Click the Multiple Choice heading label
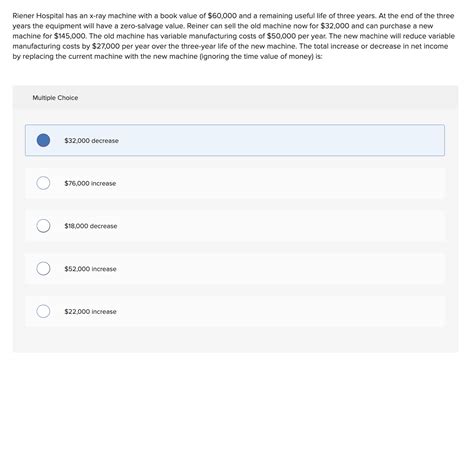Screen dimensions: 474x451 [x=55, y=98]
